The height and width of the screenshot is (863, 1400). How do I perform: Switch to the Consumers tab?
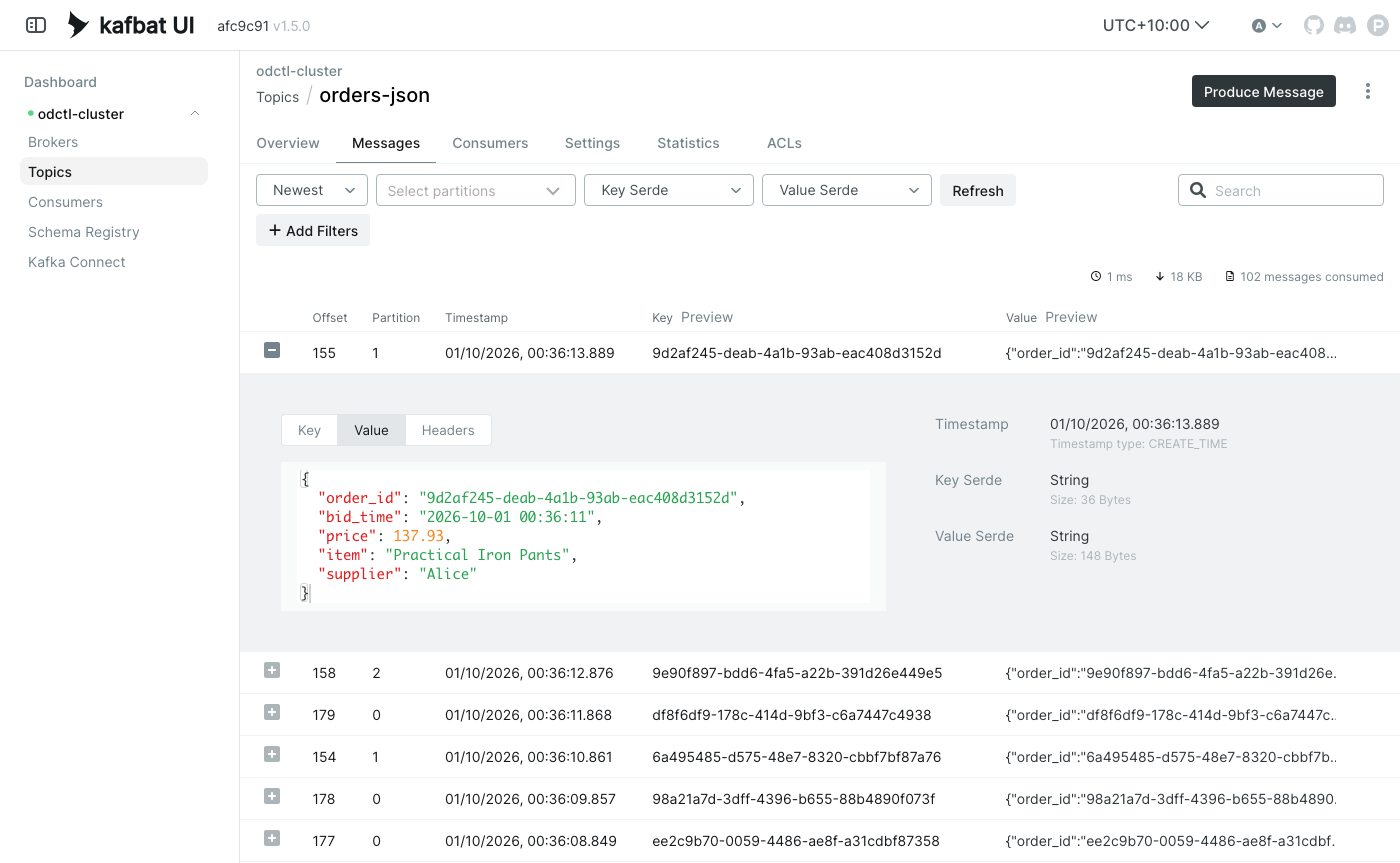point(490,143)
